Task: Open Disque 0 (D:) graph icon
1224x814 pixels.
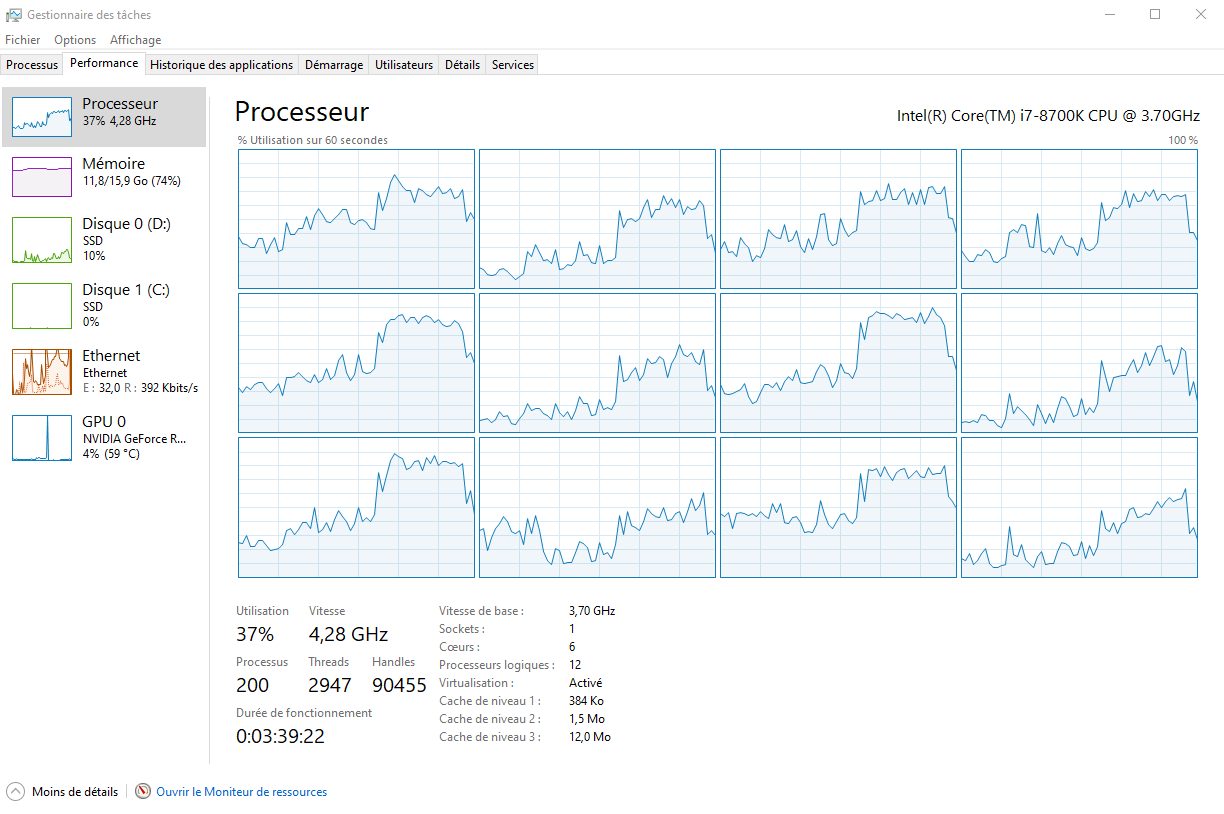Action: (x=42, y=240)
